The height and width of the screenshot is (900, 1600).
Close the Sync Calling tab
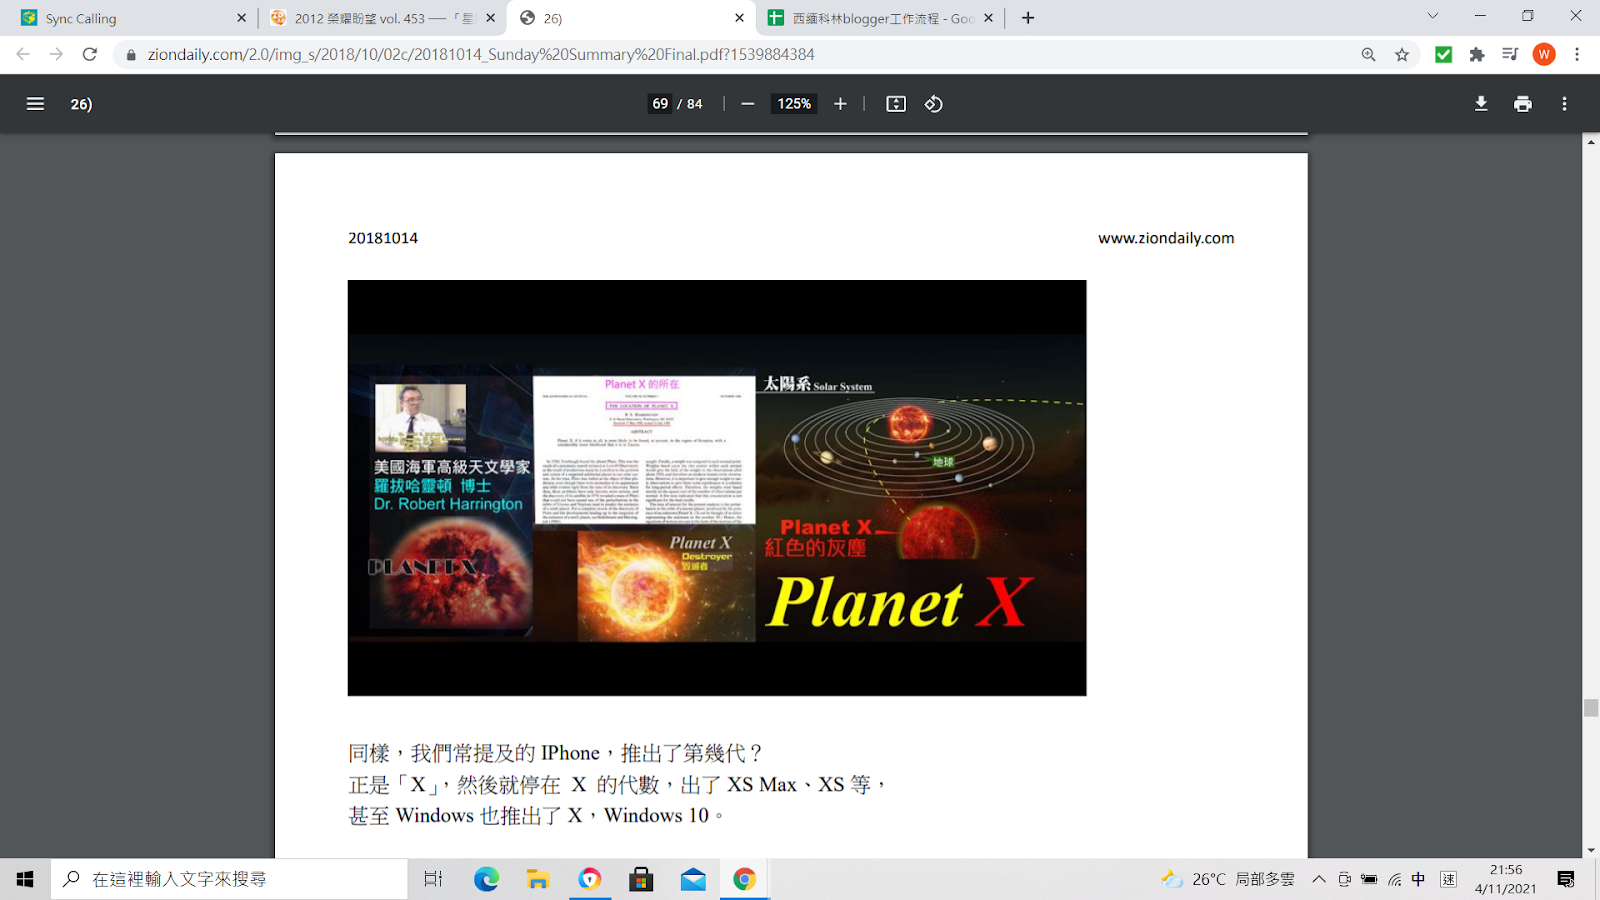[241, 18]
